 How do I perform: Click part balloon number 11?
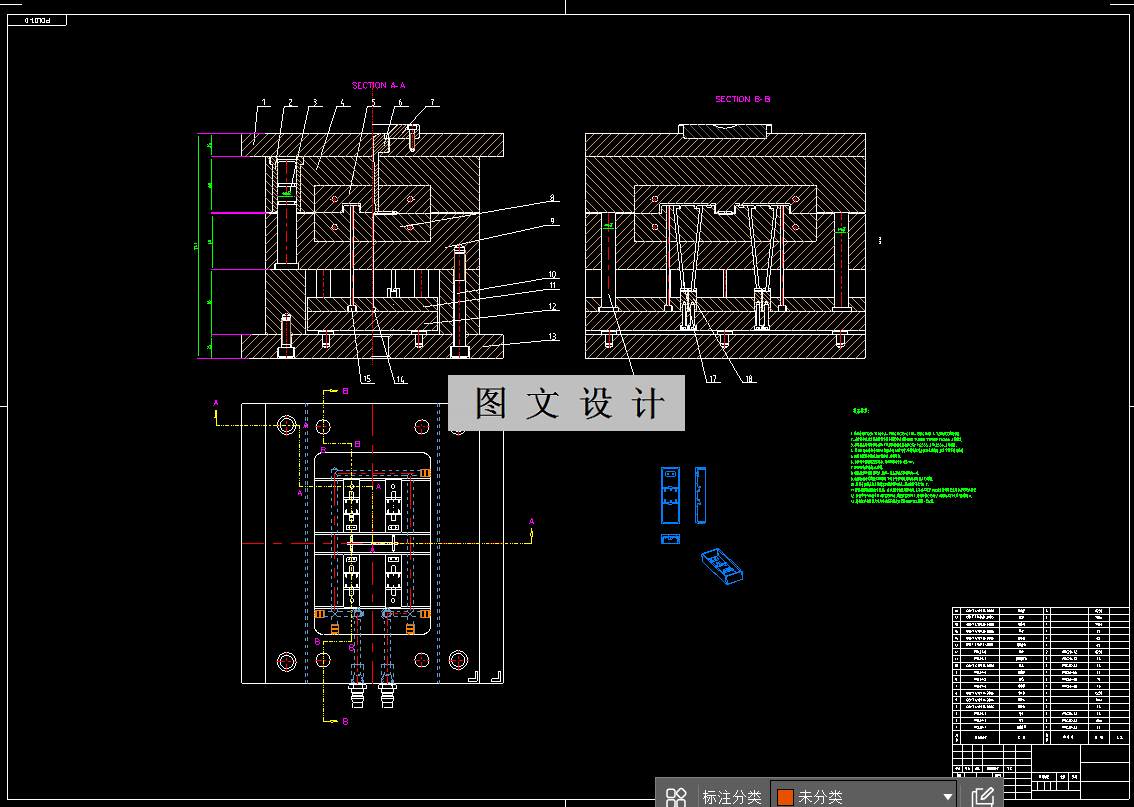[x=552, y=286]
